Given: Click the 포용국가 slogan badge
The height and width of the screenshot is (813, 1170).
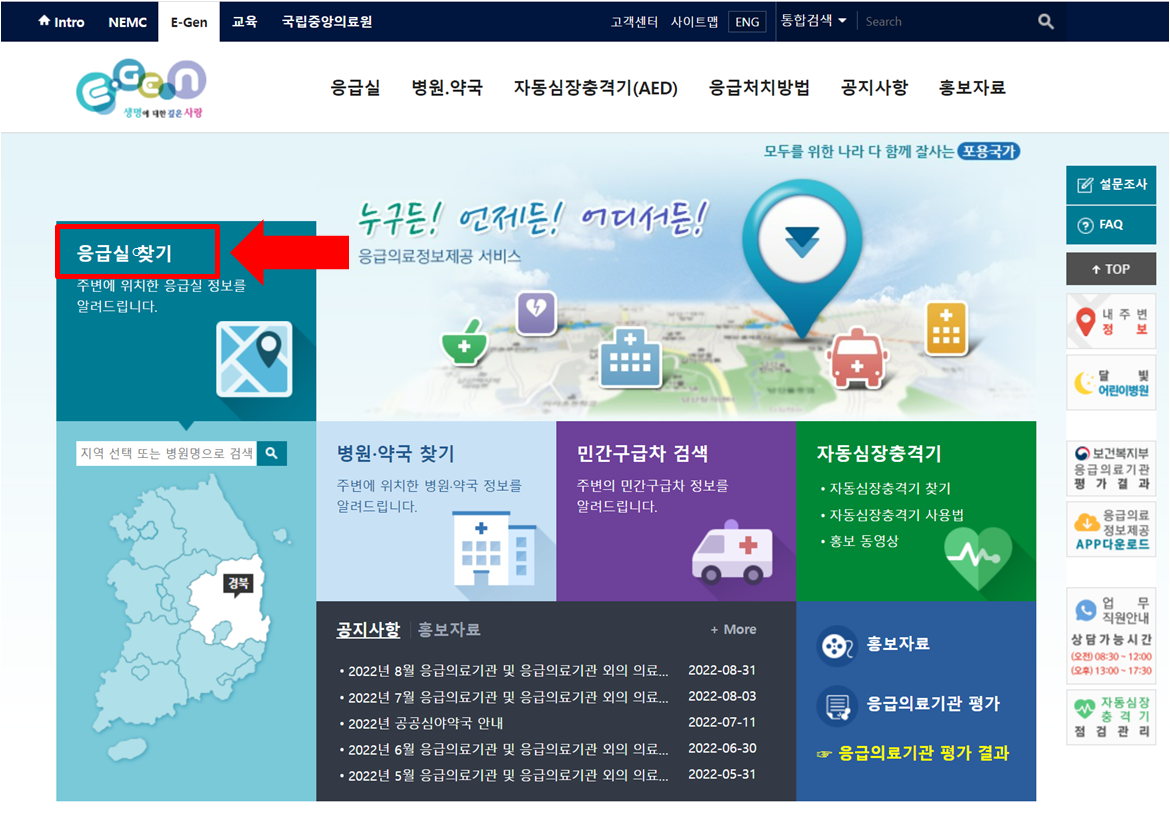Looking at the screenshot, I should click(x=989, y=151).
